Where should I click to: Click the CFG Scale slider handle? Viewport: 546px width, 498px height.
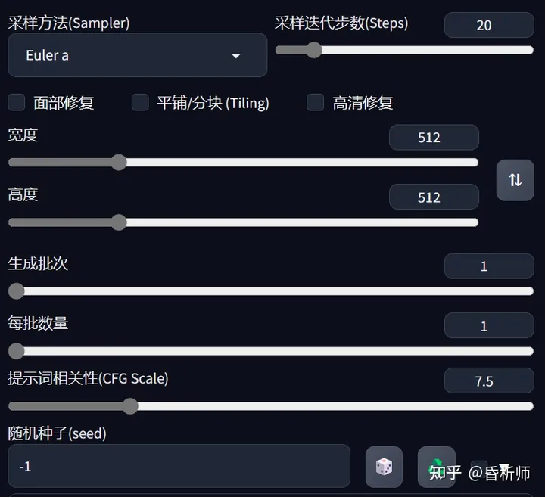click(x=131, y=406)
